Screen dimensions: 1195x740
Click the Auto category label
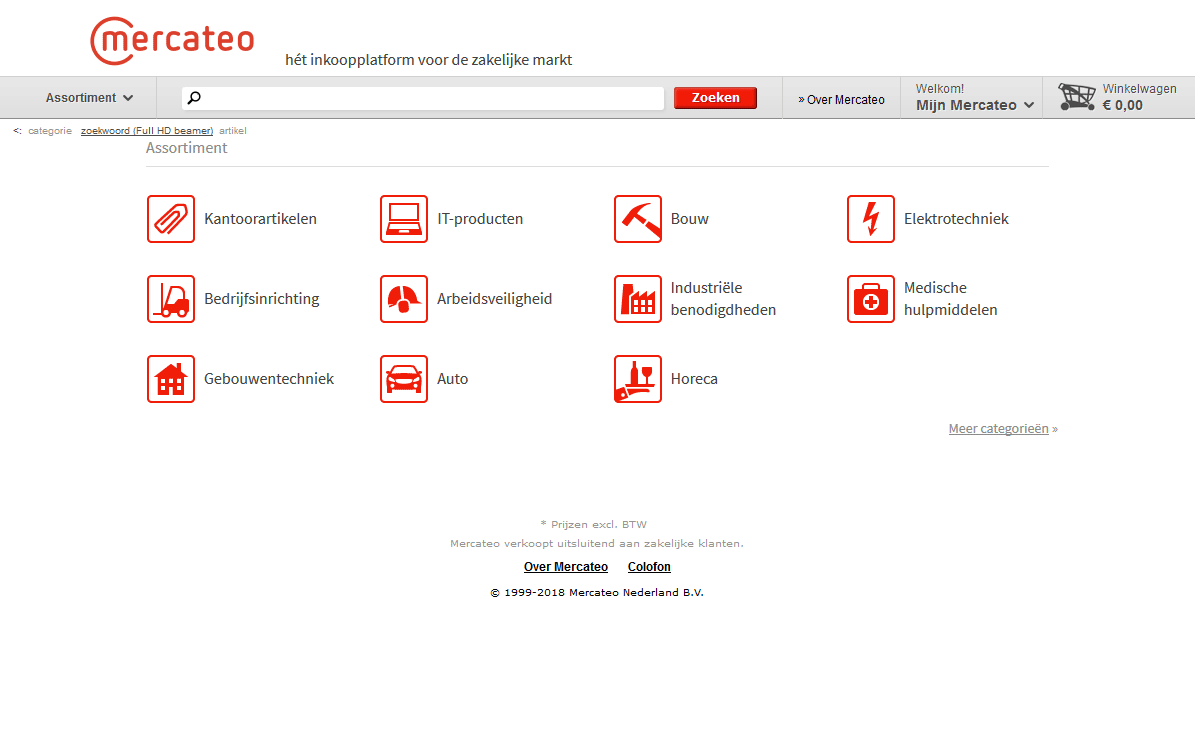coord(453,379)
